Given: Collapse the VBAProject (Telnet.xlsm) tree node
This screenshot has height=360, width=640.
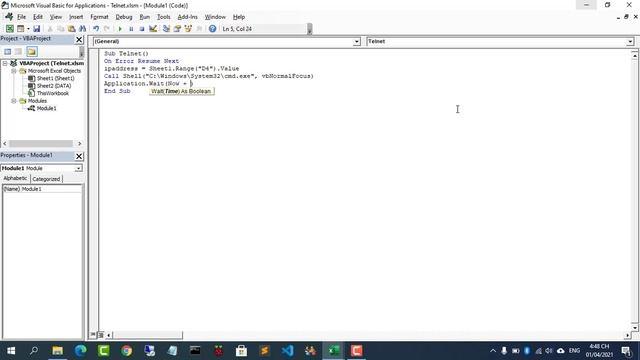Looking at the screenshot, I should coord(5,63).
